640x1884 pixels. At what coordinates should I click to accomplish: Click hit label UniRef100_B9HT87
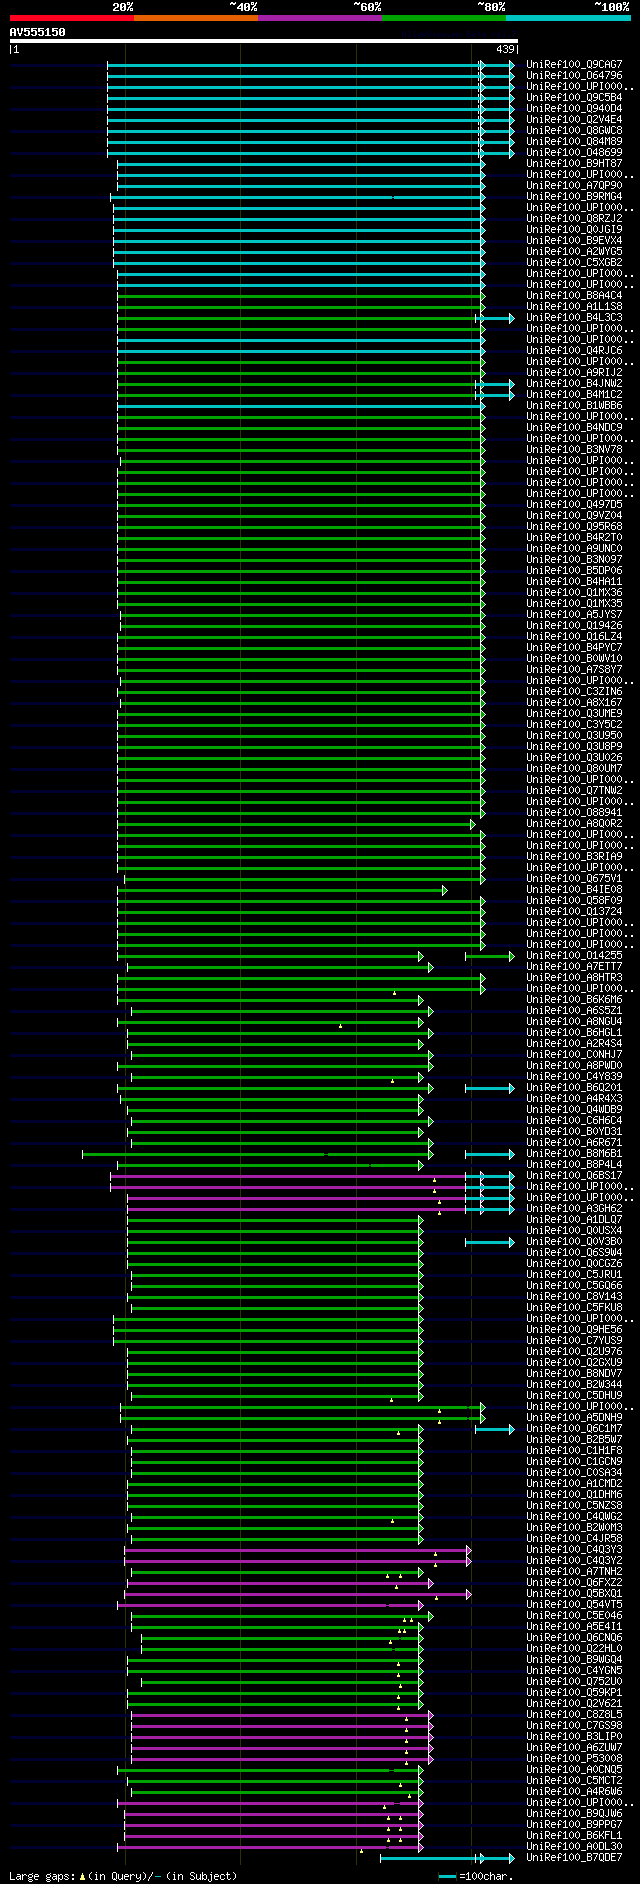click(574, 164)
